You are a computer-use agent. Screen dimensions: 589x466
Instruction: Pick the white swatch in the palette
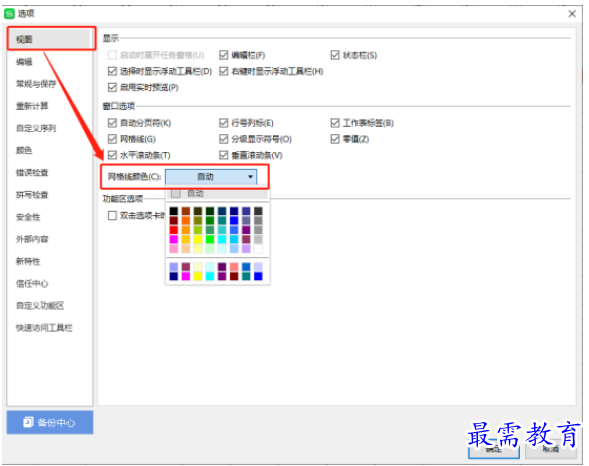pos(258,249)
